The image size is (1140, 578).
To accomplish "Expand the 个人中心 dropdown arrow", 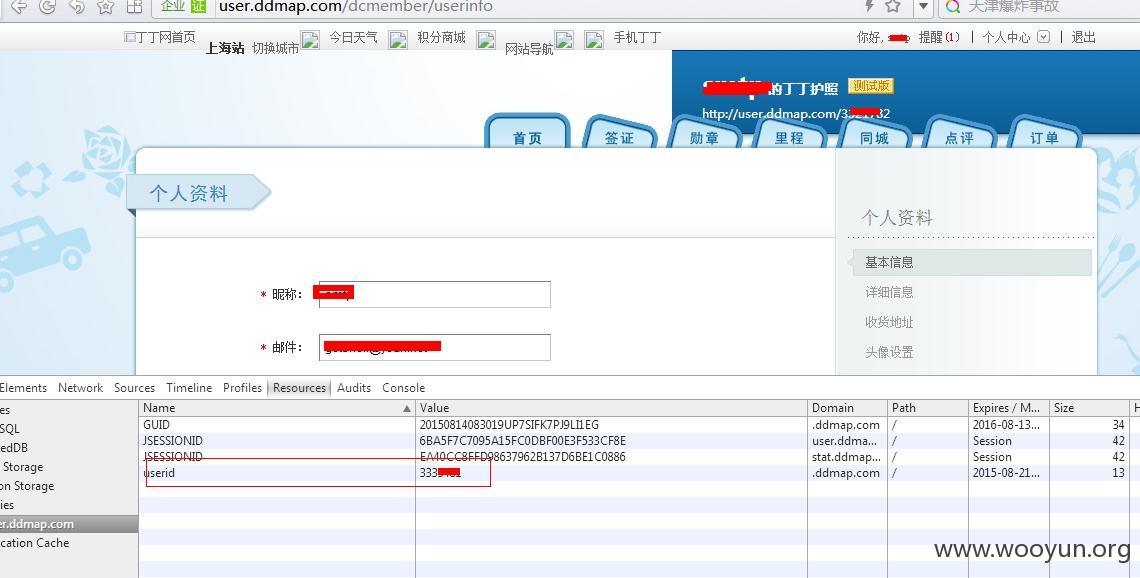I will 1043,36.
